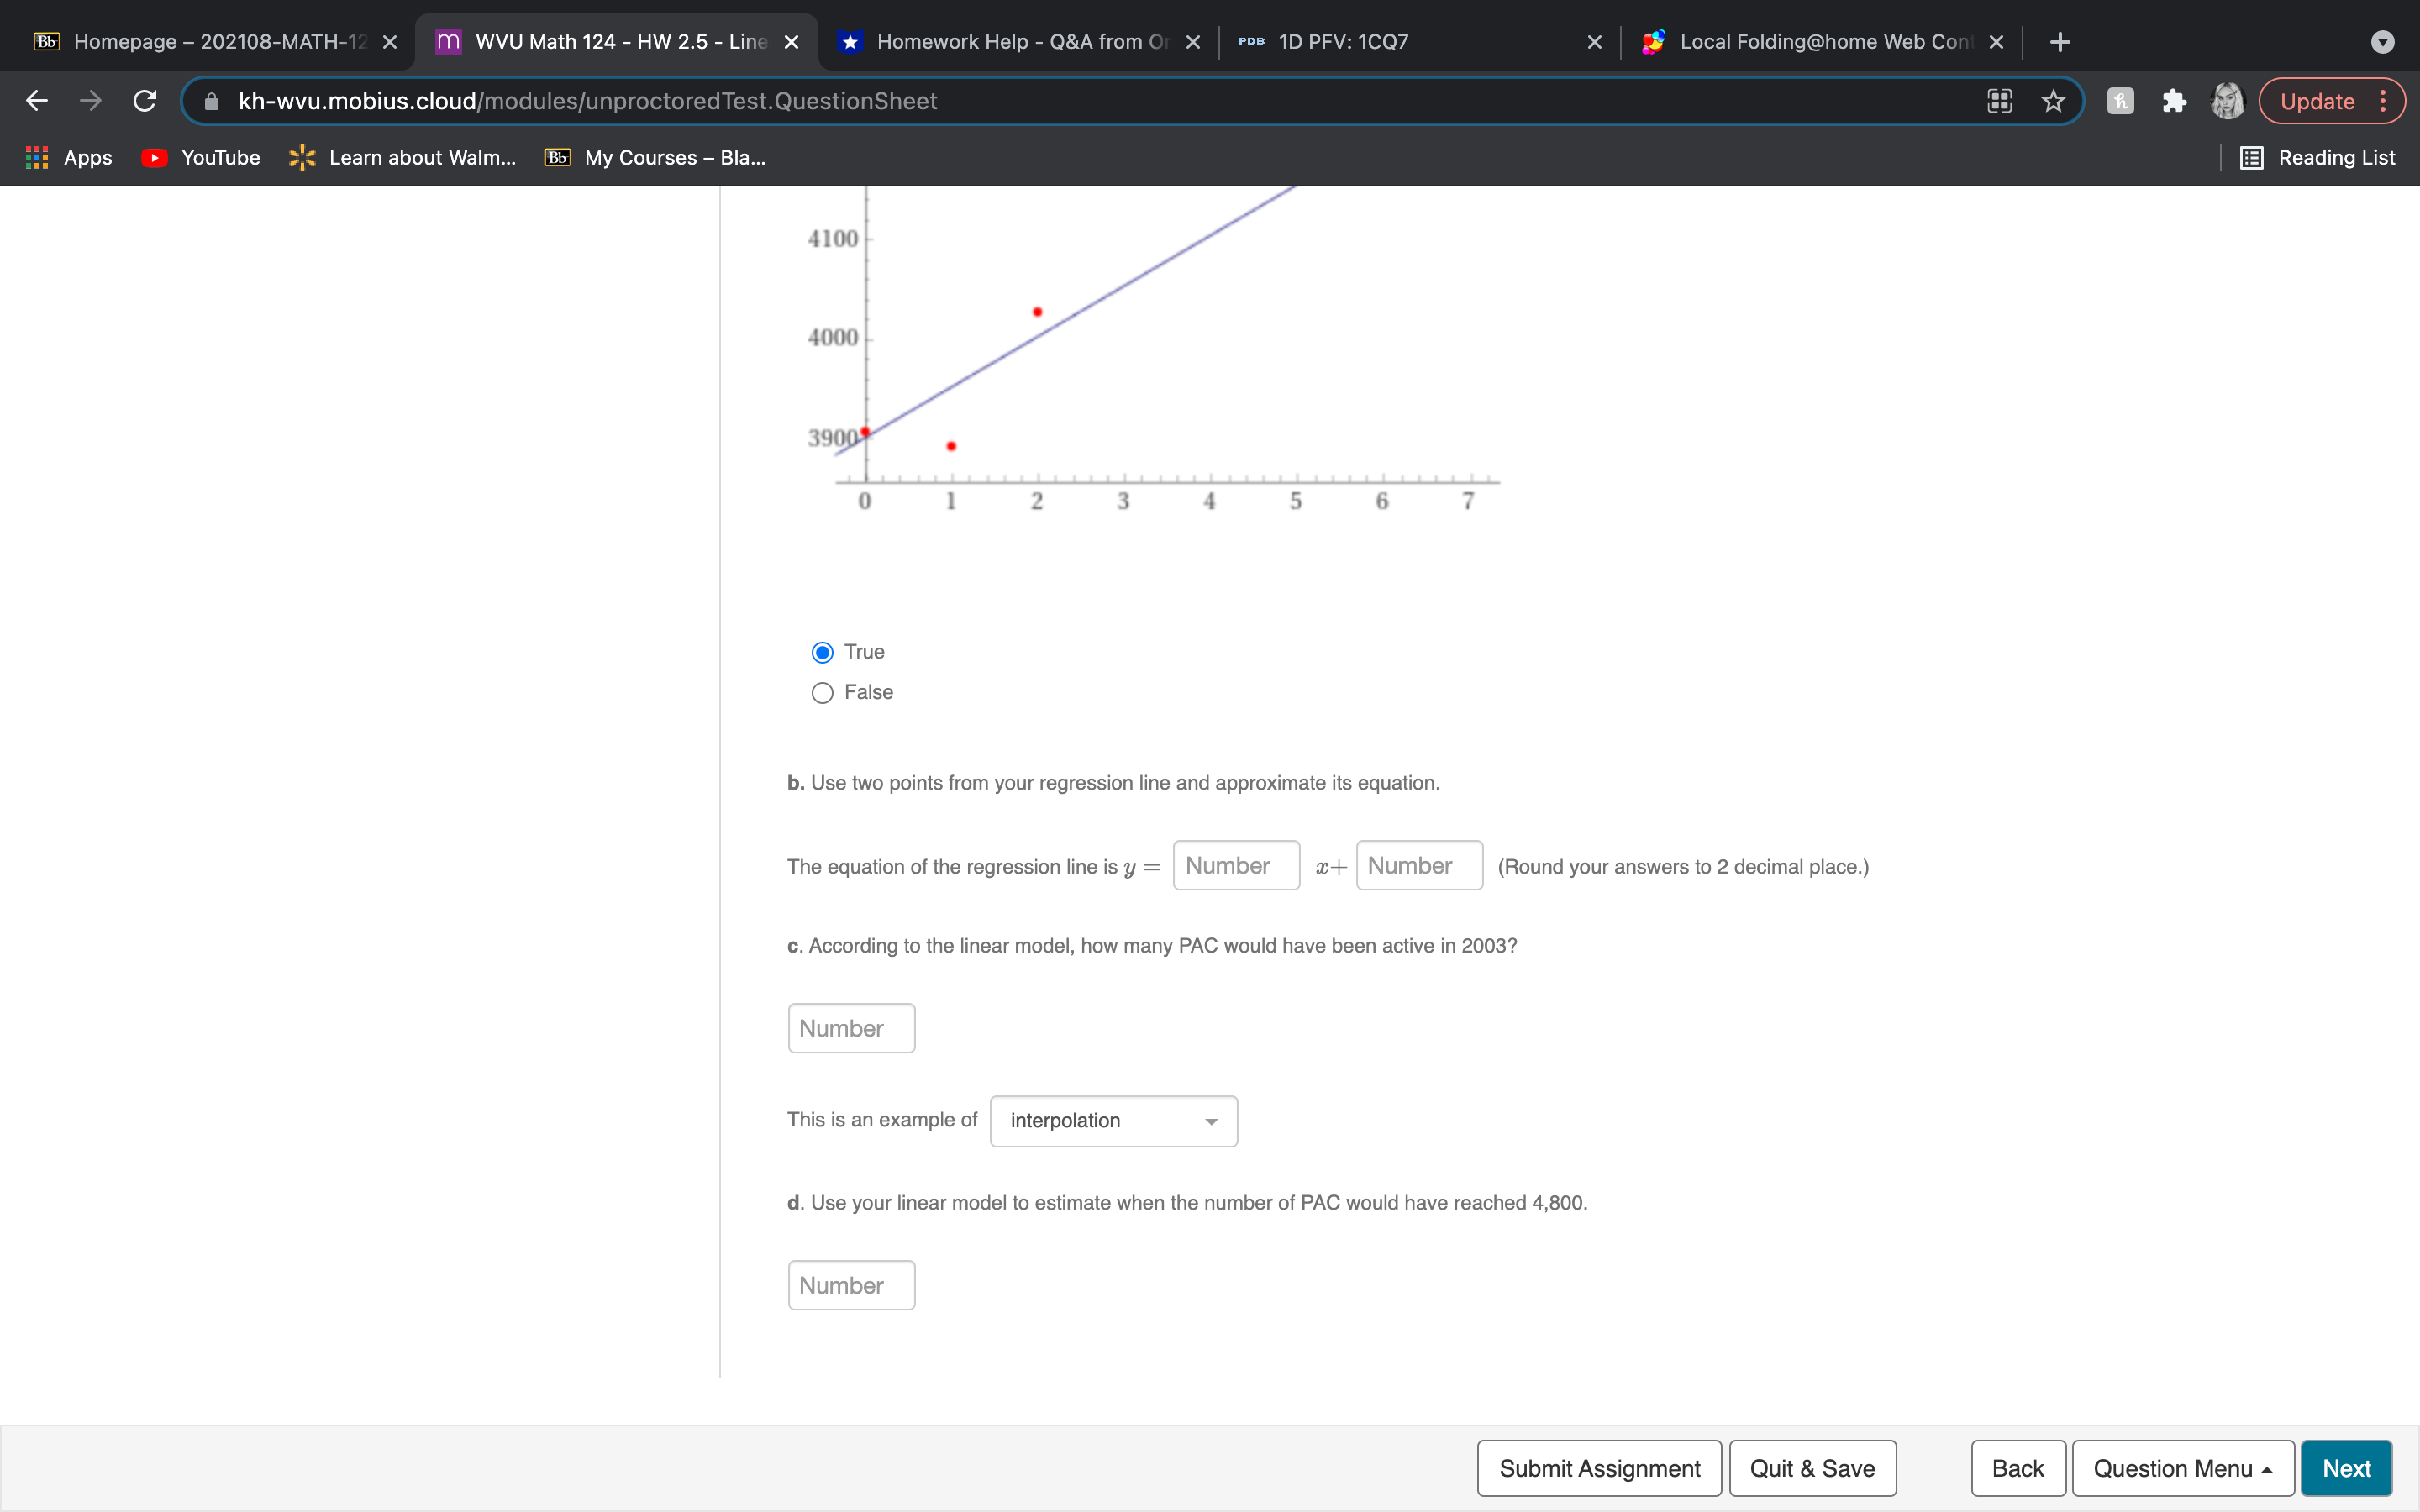2420x1512 pixels.
Task: Click the Update browser button
Action: click(x=2318, y=100)
